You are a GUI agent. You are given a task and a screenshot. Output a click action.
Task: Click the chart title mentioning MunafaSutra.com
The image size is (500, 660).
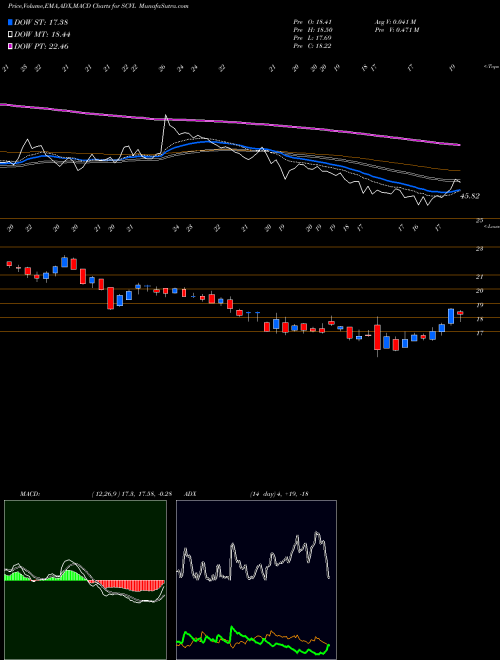point(98,6)
